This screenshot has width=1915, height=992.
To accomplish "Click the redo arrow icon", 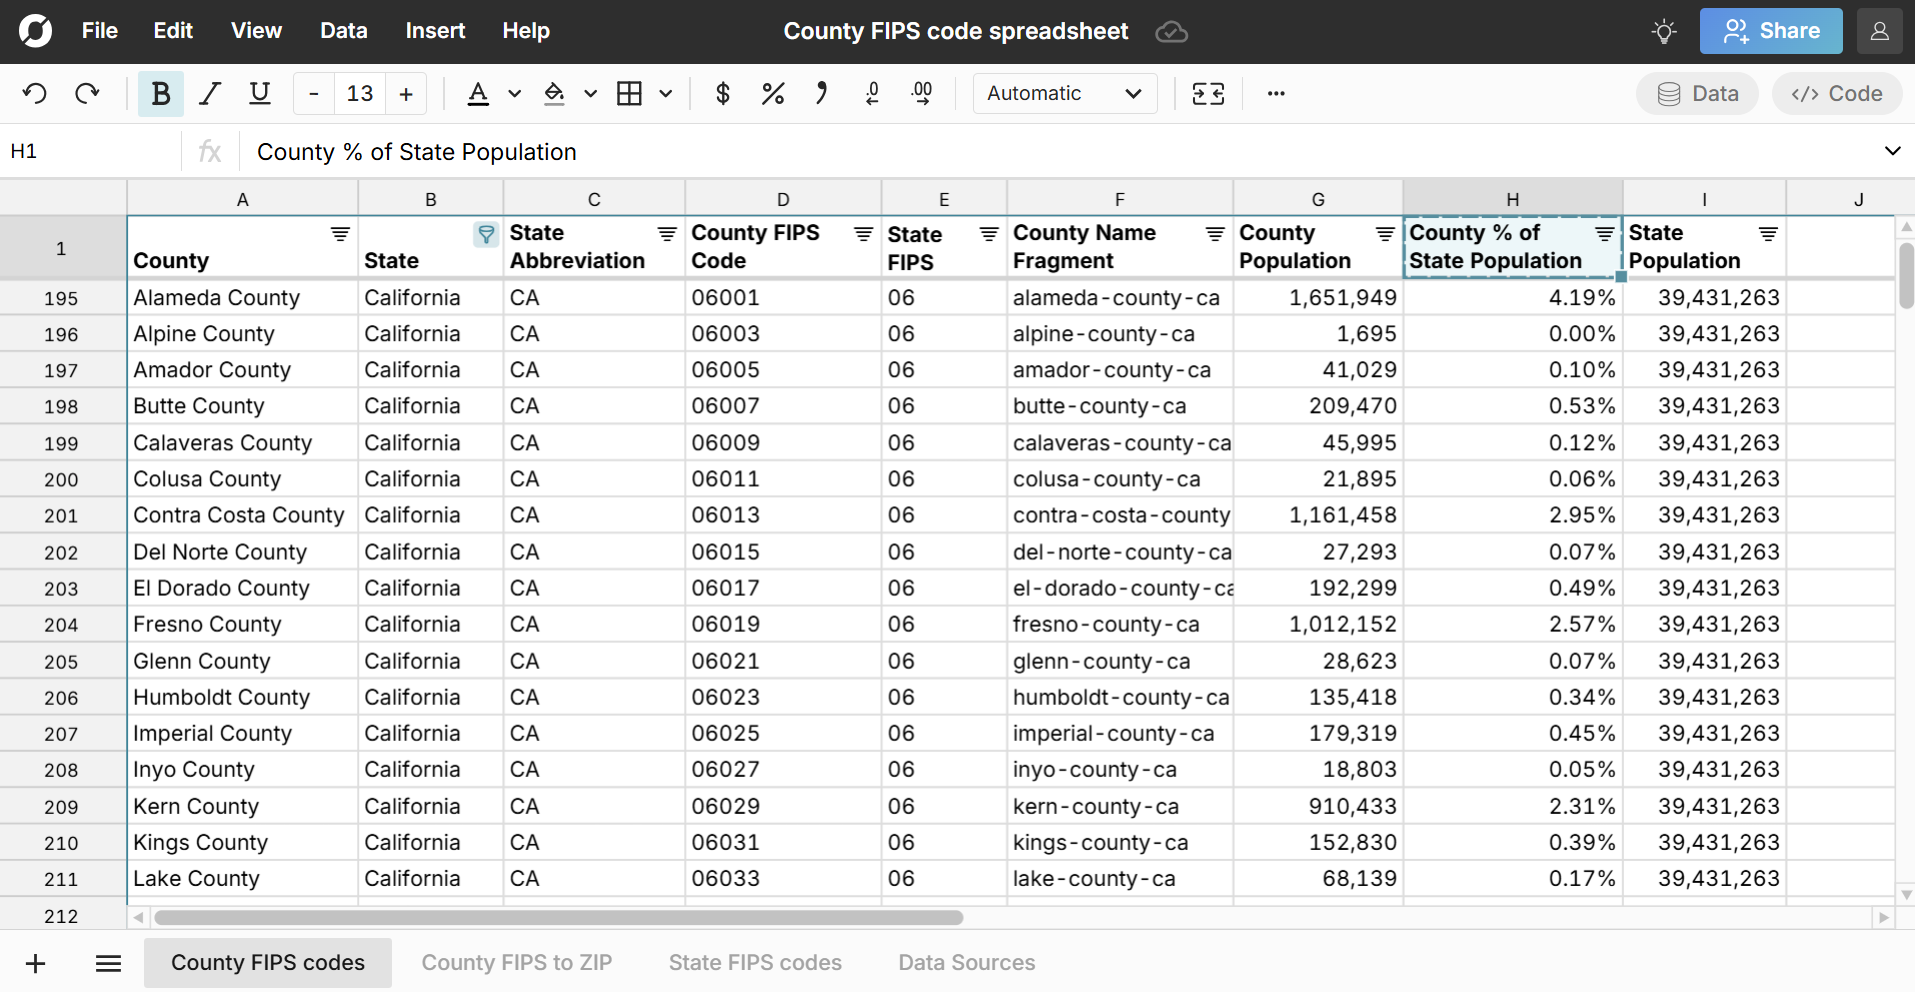I will [x=88, y=94].
